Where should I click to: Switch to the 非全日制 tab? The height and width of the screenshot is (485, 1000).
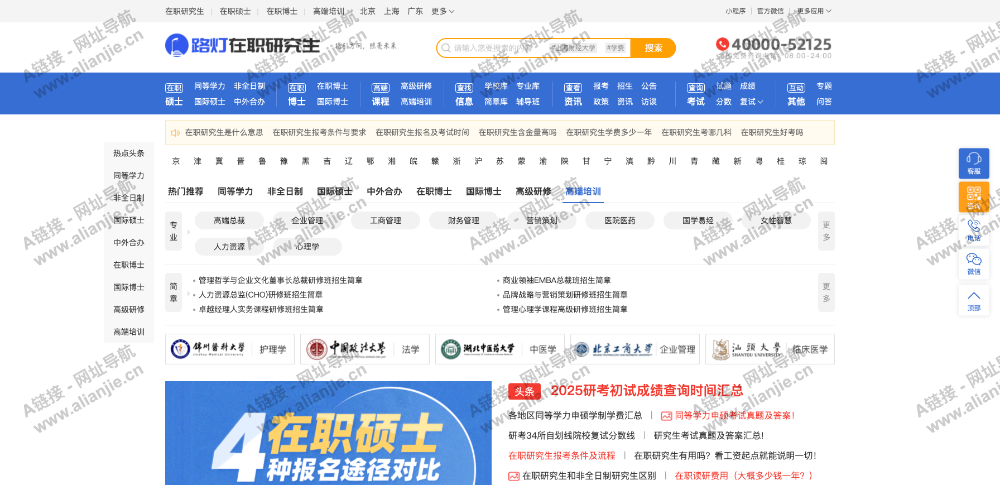285,191
